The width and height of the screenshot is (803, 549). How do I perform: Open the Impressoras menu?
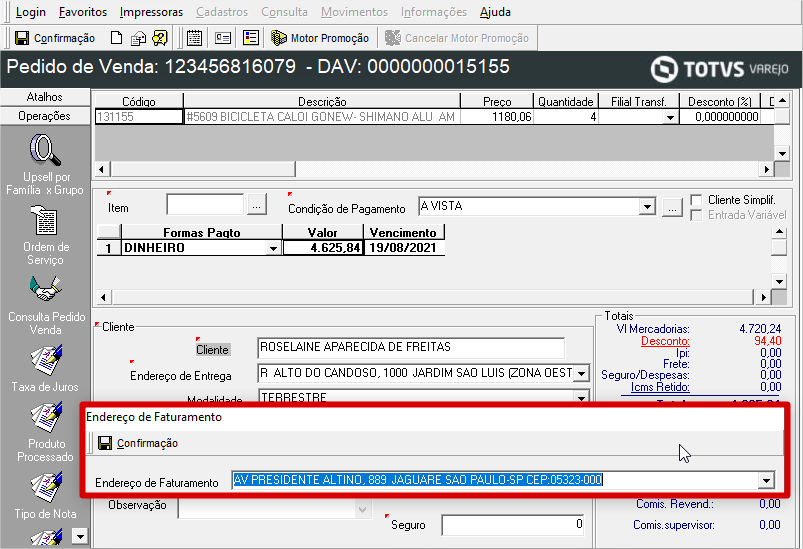[x=151, y=12]
